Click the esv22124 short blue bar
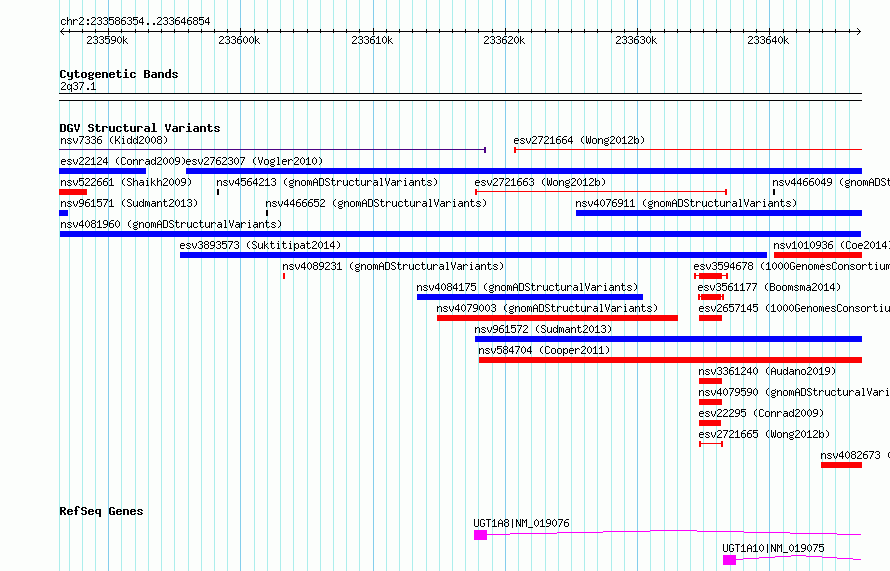This screenshot has width=890, height=571. point(103,171)
